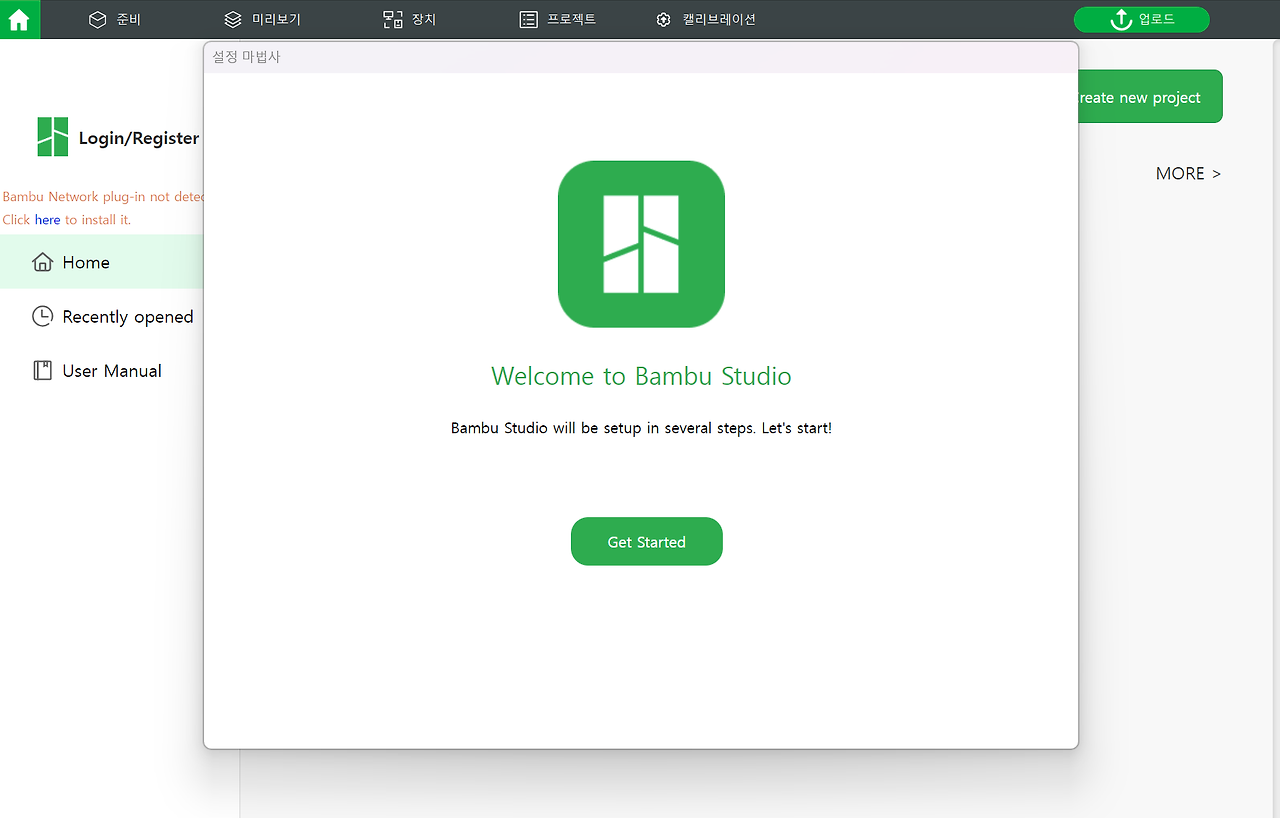Click Login/Register text

coord(139,138)
